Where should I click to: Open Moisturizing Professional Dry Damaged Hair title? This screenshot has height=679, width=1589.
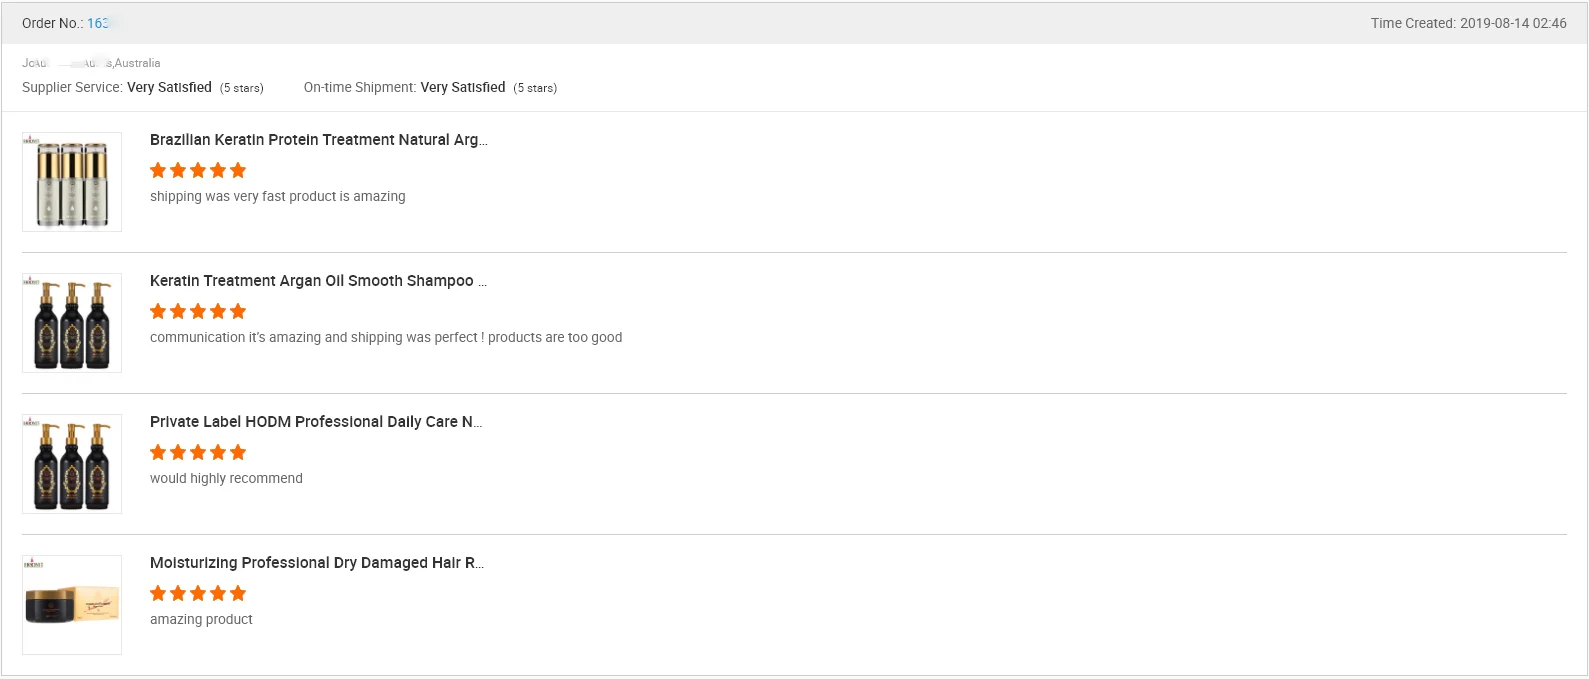point(316,563)
